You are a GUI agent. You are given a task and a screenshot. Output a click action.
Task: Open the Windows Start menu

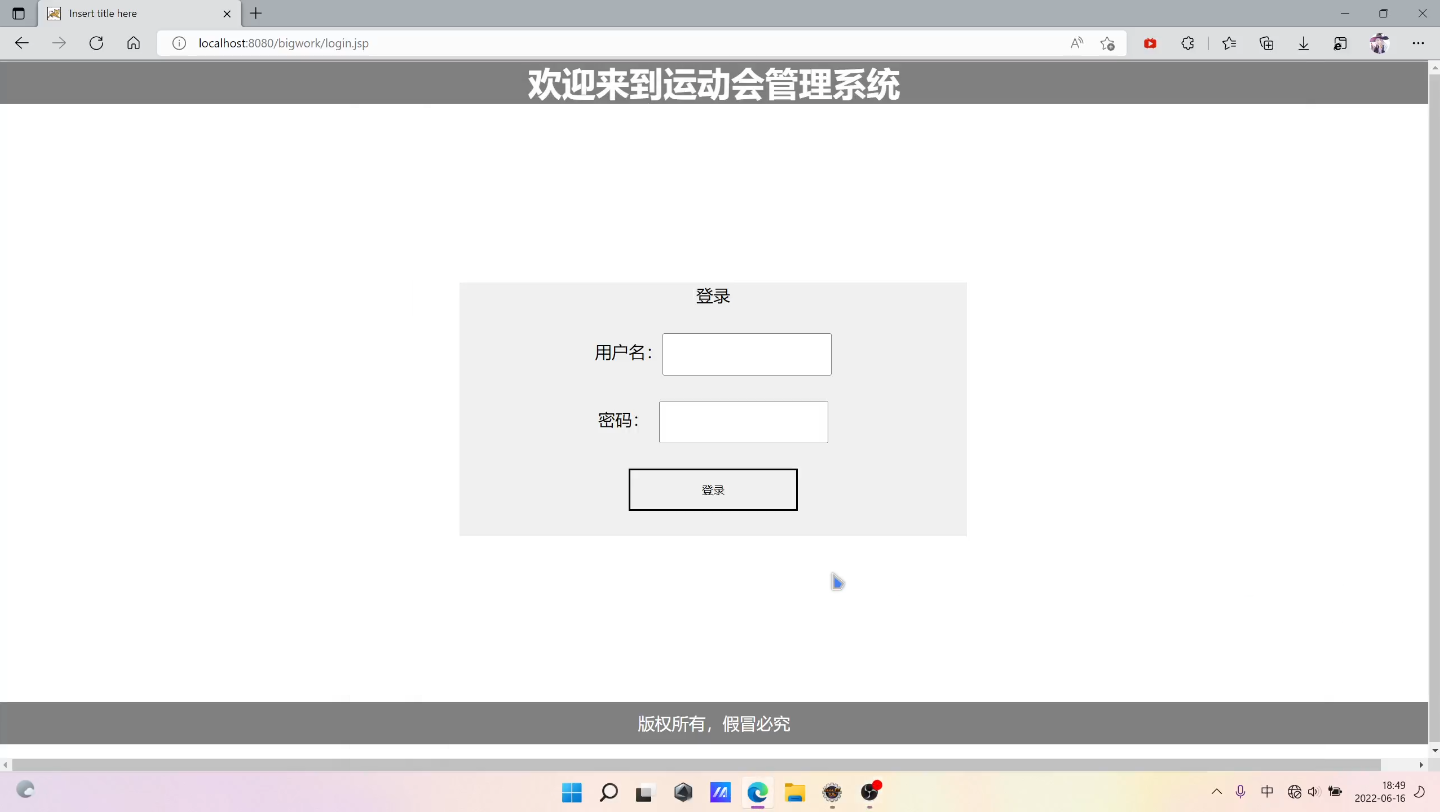[572, 792]
